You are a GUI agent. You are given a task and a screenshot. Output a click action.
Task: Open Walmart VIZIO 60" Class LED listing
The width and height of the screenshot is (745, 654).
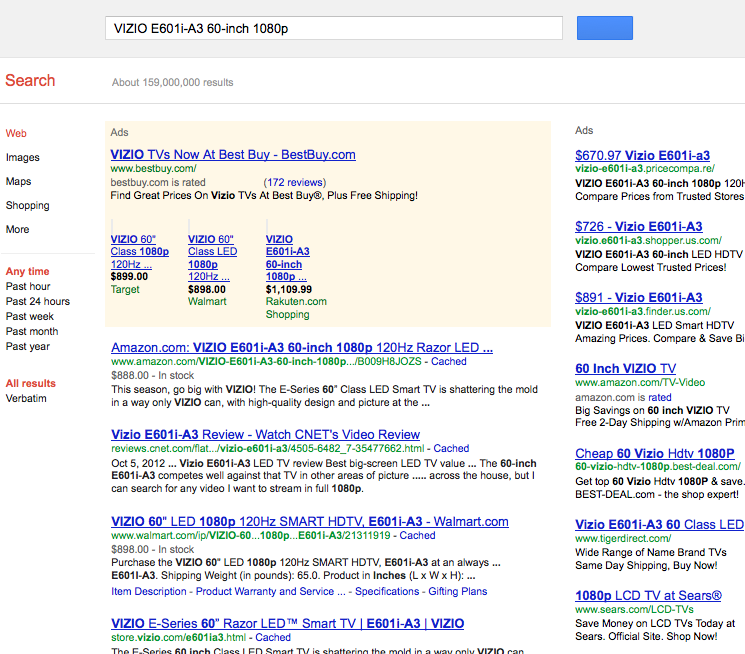pyautogui.click(x=212, y=258)
